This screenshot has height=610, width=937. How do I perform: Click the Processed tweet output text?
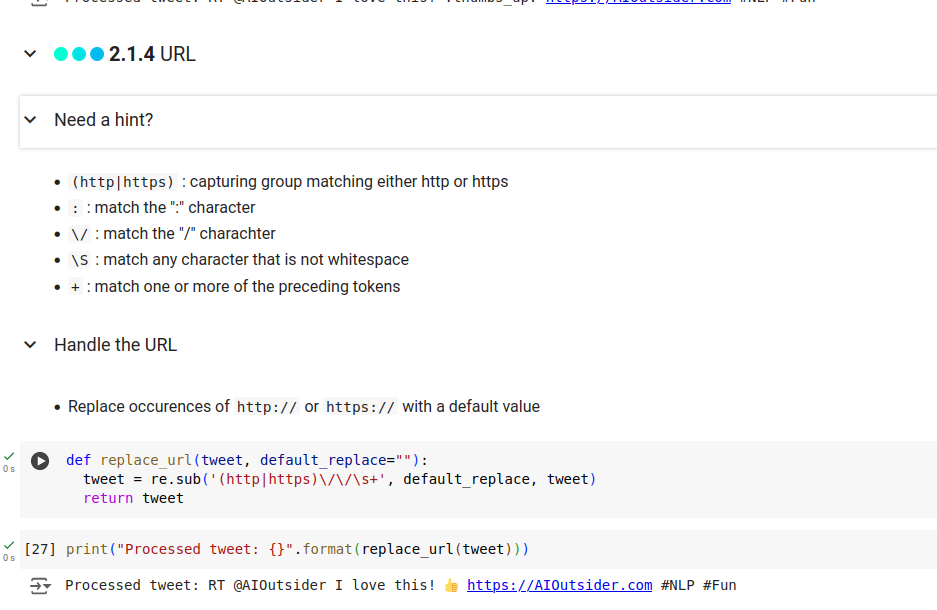click(250, 585)
